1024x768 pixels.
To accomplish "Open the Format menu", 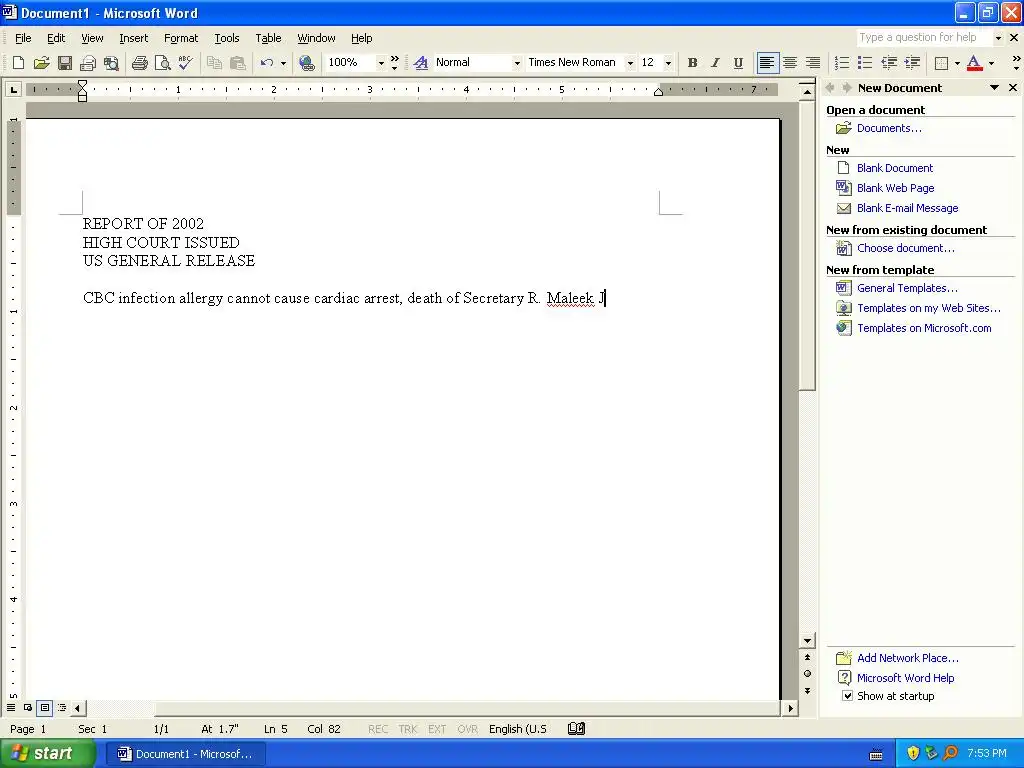I will tap(181, 38).
